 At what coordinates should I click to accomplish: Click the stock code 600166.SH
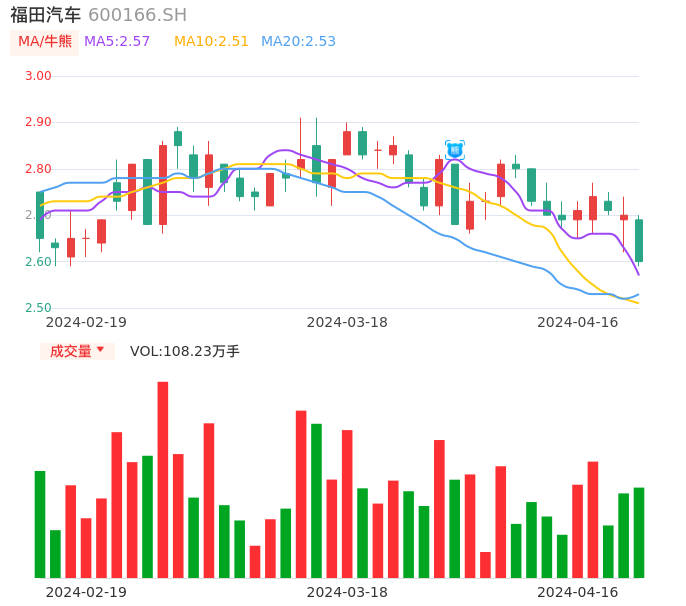click(x=137, y=15)
